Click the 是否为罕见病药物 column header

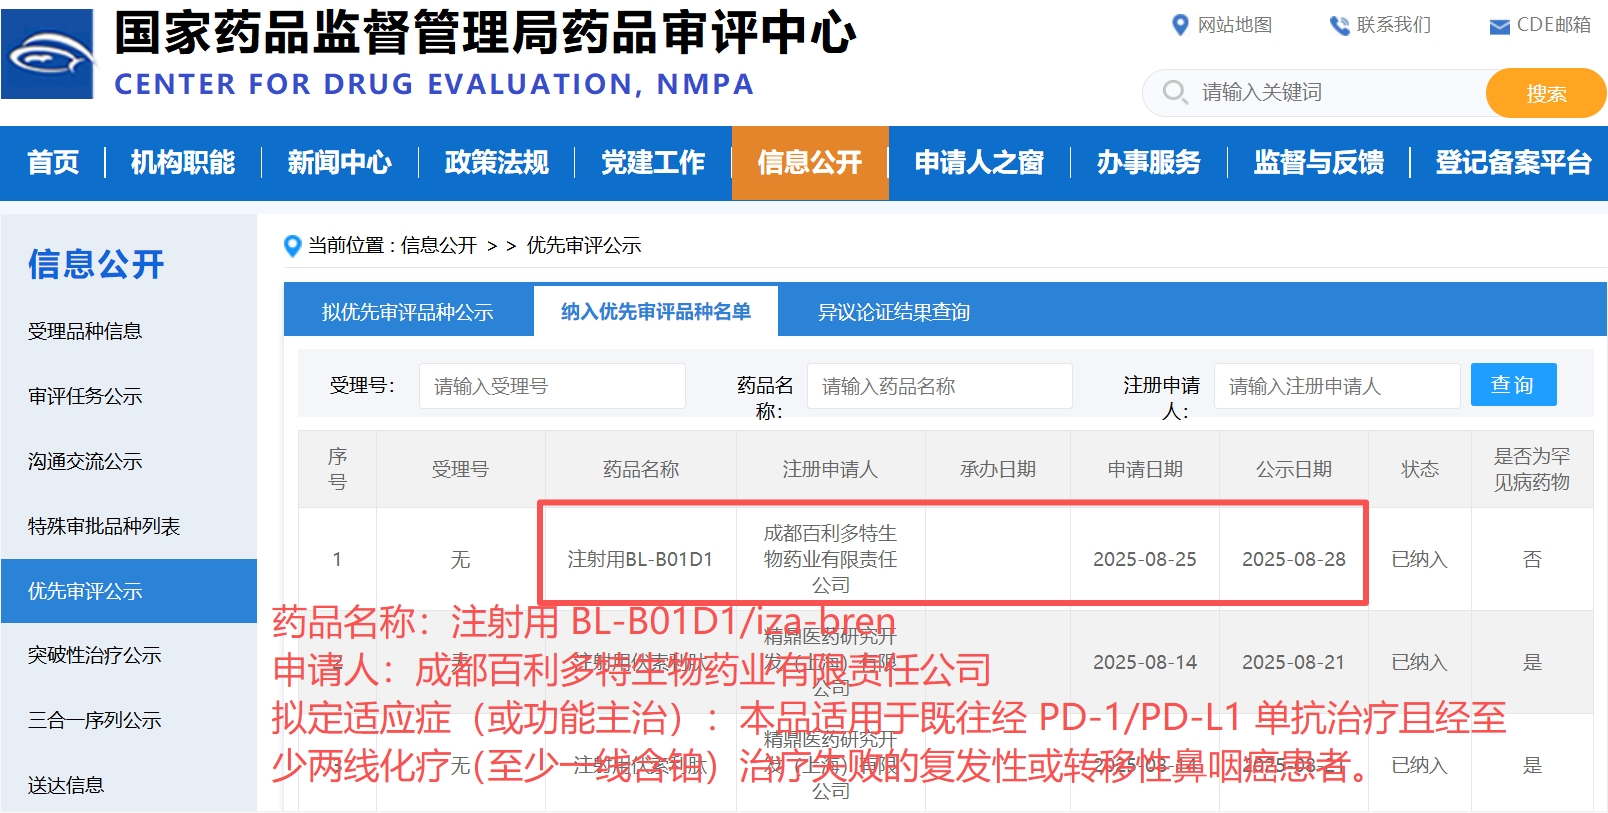pyautogui.click(x=1532, y=469)
